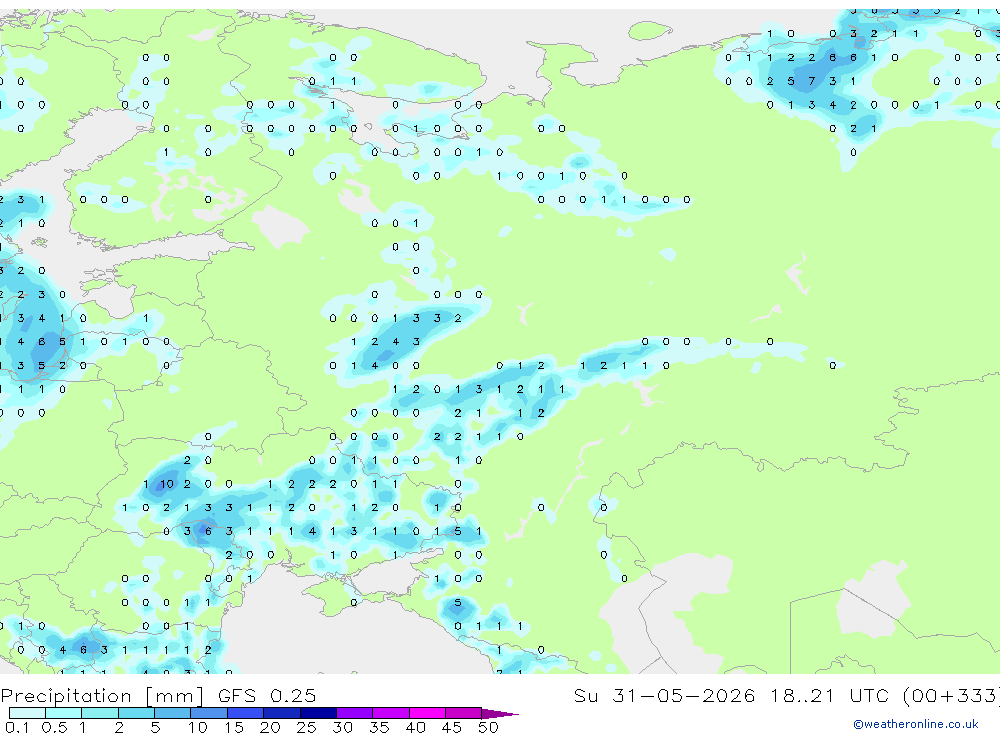Click the 10–15 mm legend swatch
Screen dimensions: 1000x733
point(209,713)
